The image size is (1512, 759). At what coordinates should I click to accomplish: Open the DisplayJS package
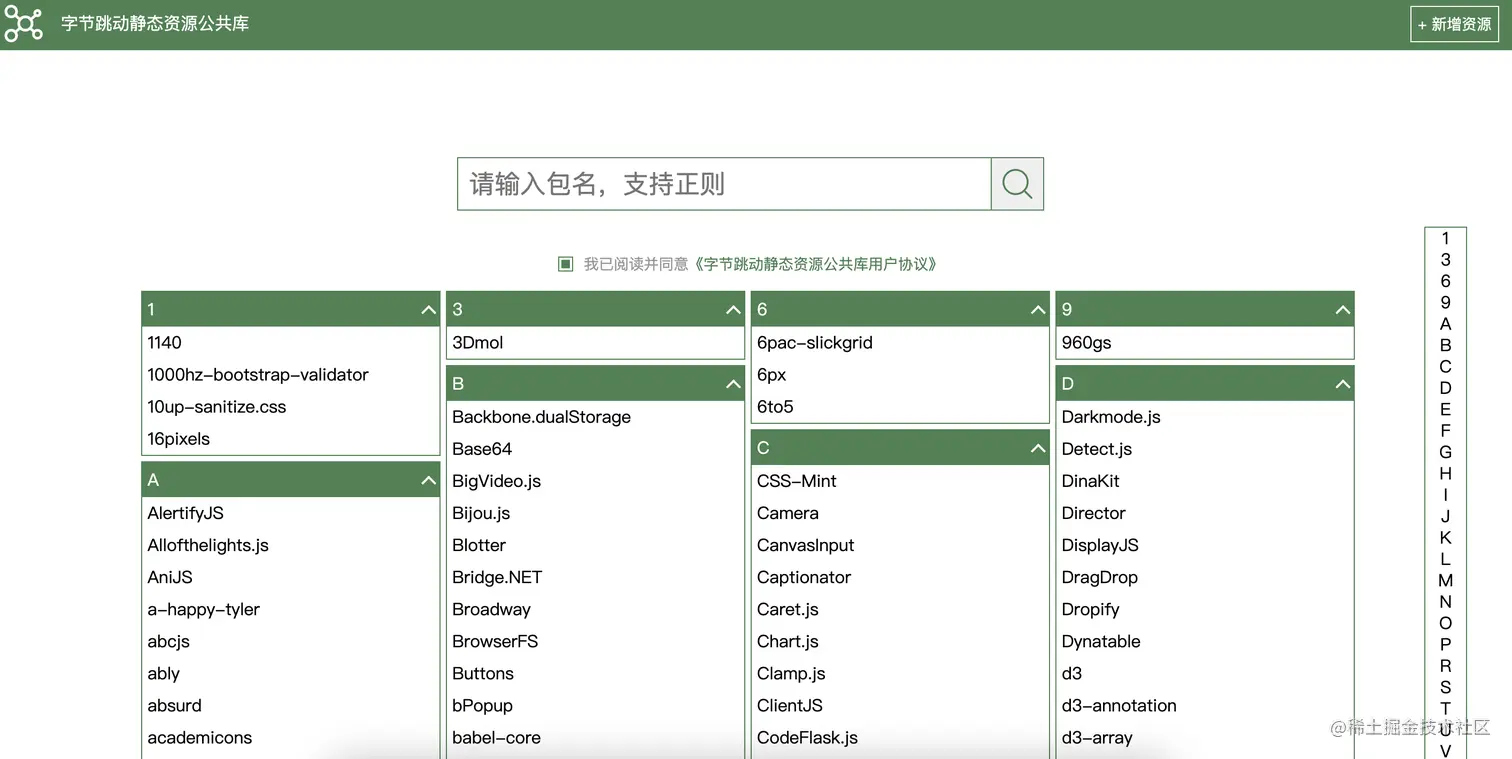pyautogui.click(x=1100, y=545)
